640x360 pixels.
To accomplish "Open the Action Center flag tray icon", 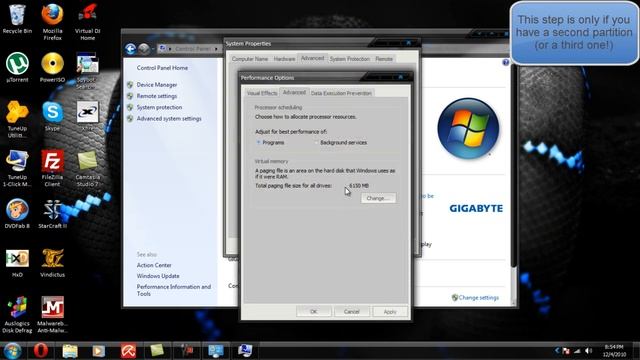I will click(x=566, y=351).
